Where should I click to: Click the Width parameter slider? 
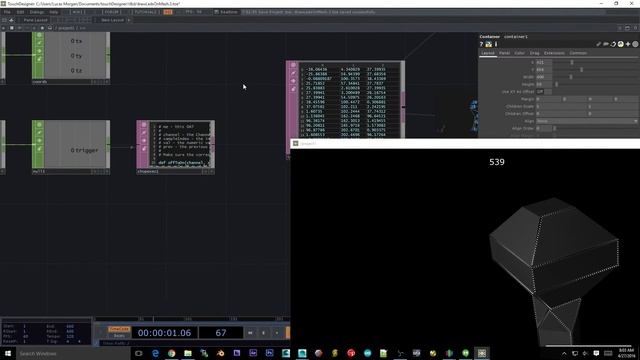point(596,77)
